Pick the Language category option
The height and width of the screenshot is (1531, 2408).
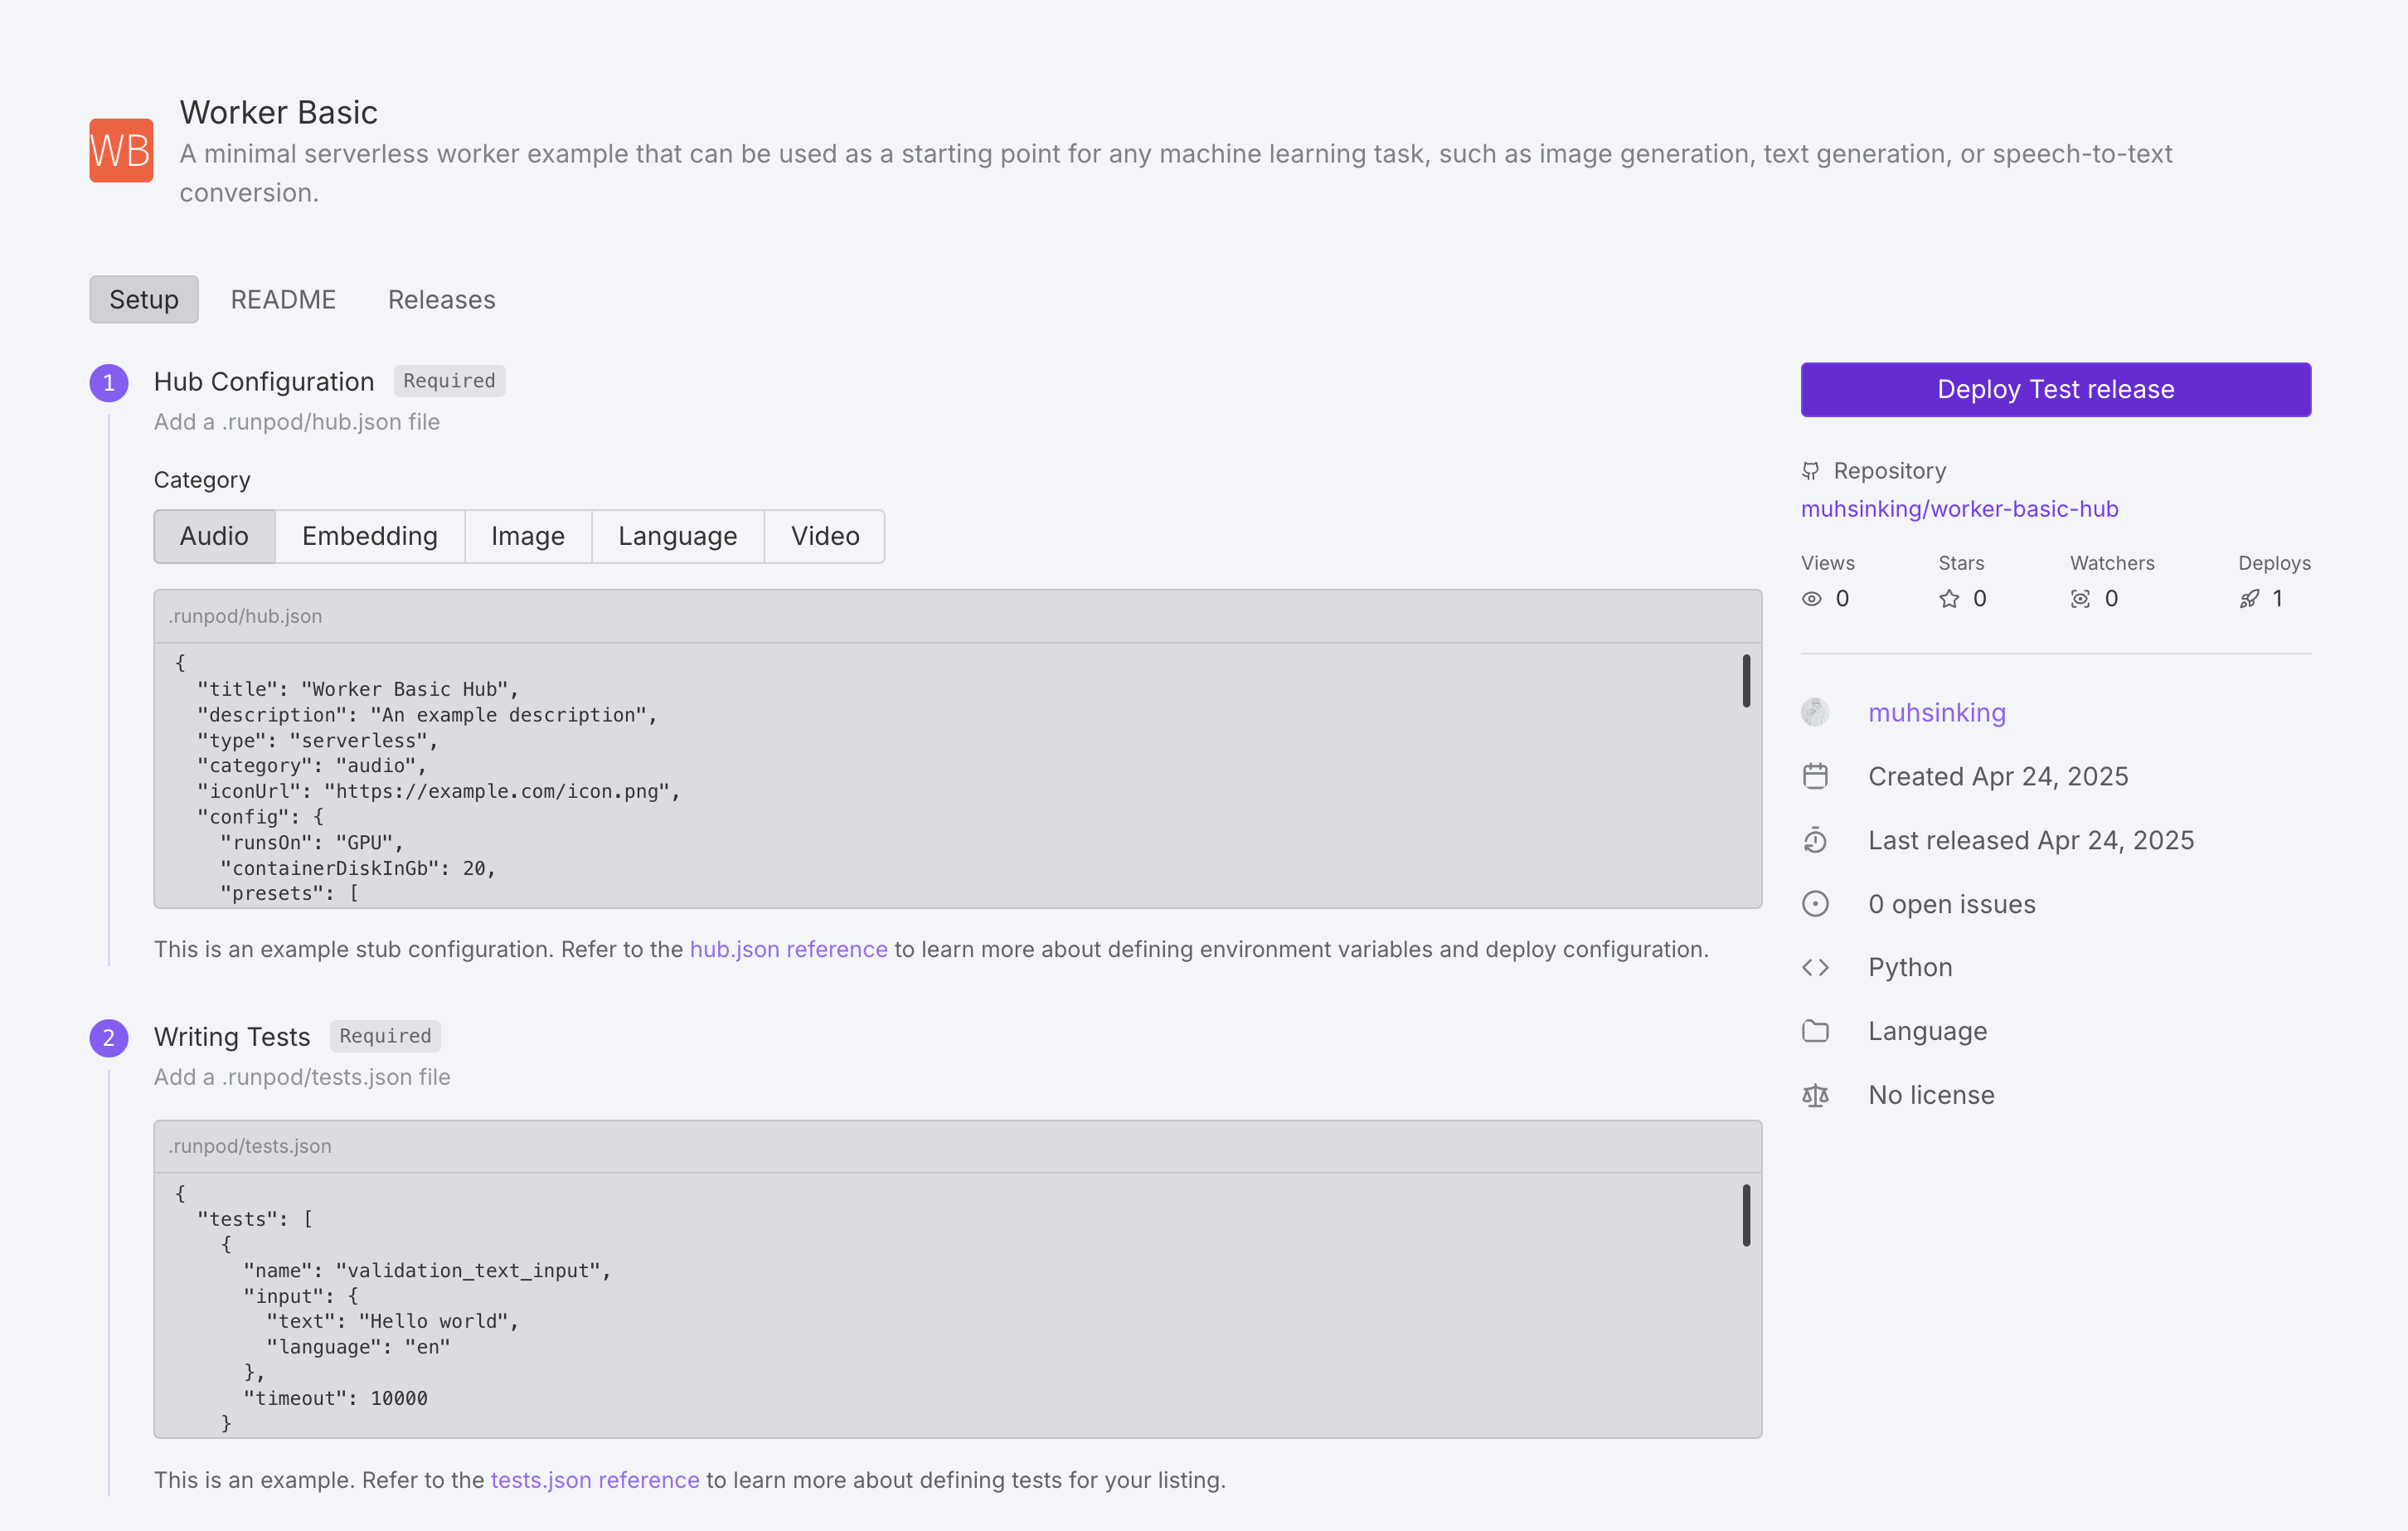pos(677,537)
